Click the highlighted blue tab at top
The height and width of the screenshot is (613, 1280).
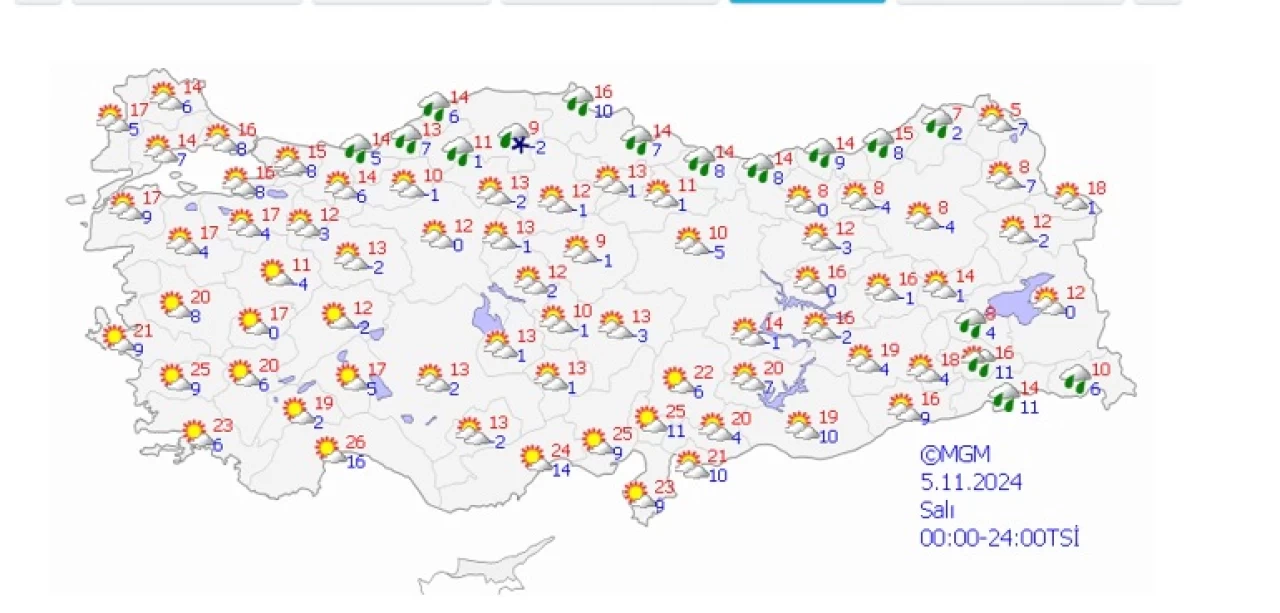(807, 1)
